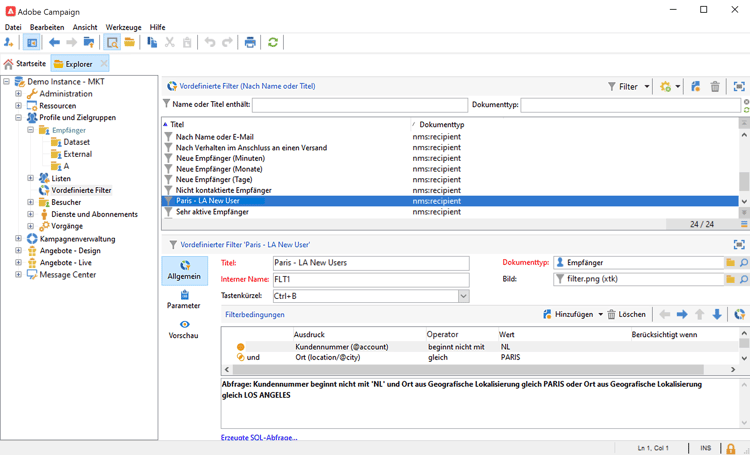Move filter condition down with blue arrow
750x455 pixels.
[717, 314]
